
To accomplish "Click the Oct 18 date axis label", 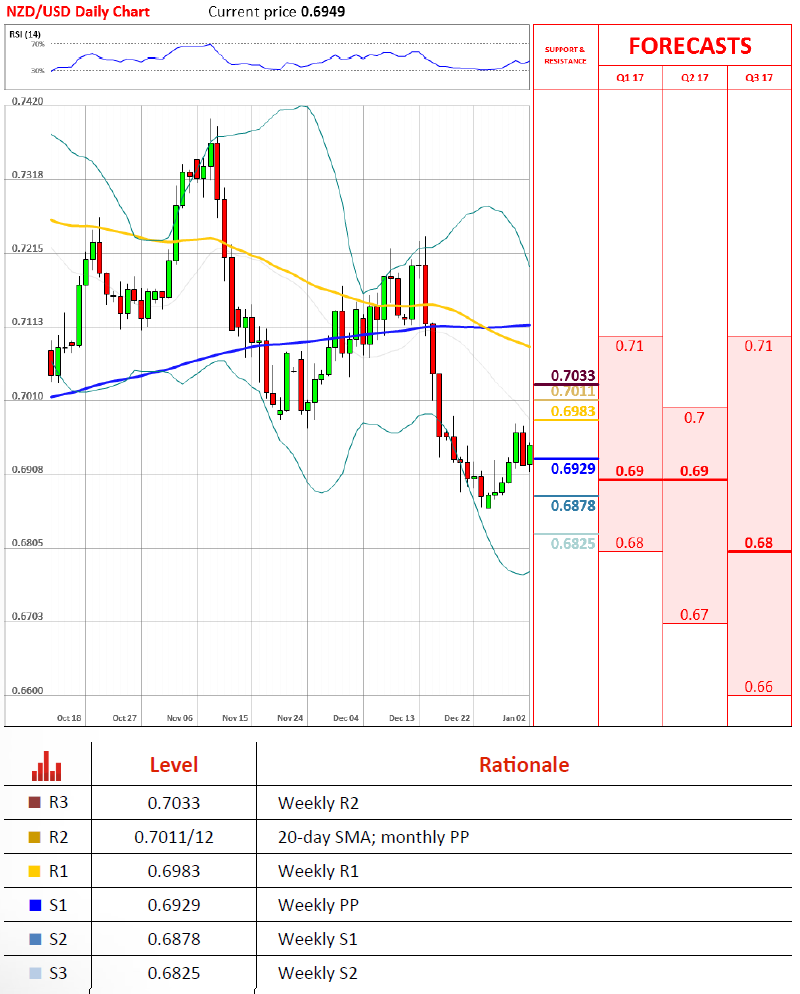I will point(69,718).
